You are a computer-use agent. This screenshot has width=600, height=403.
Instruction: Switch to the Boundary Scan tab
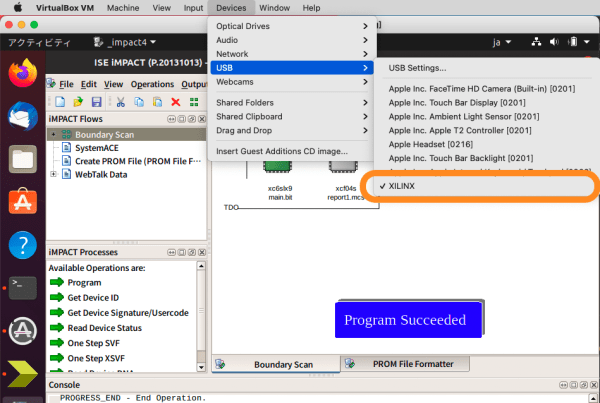276,364
